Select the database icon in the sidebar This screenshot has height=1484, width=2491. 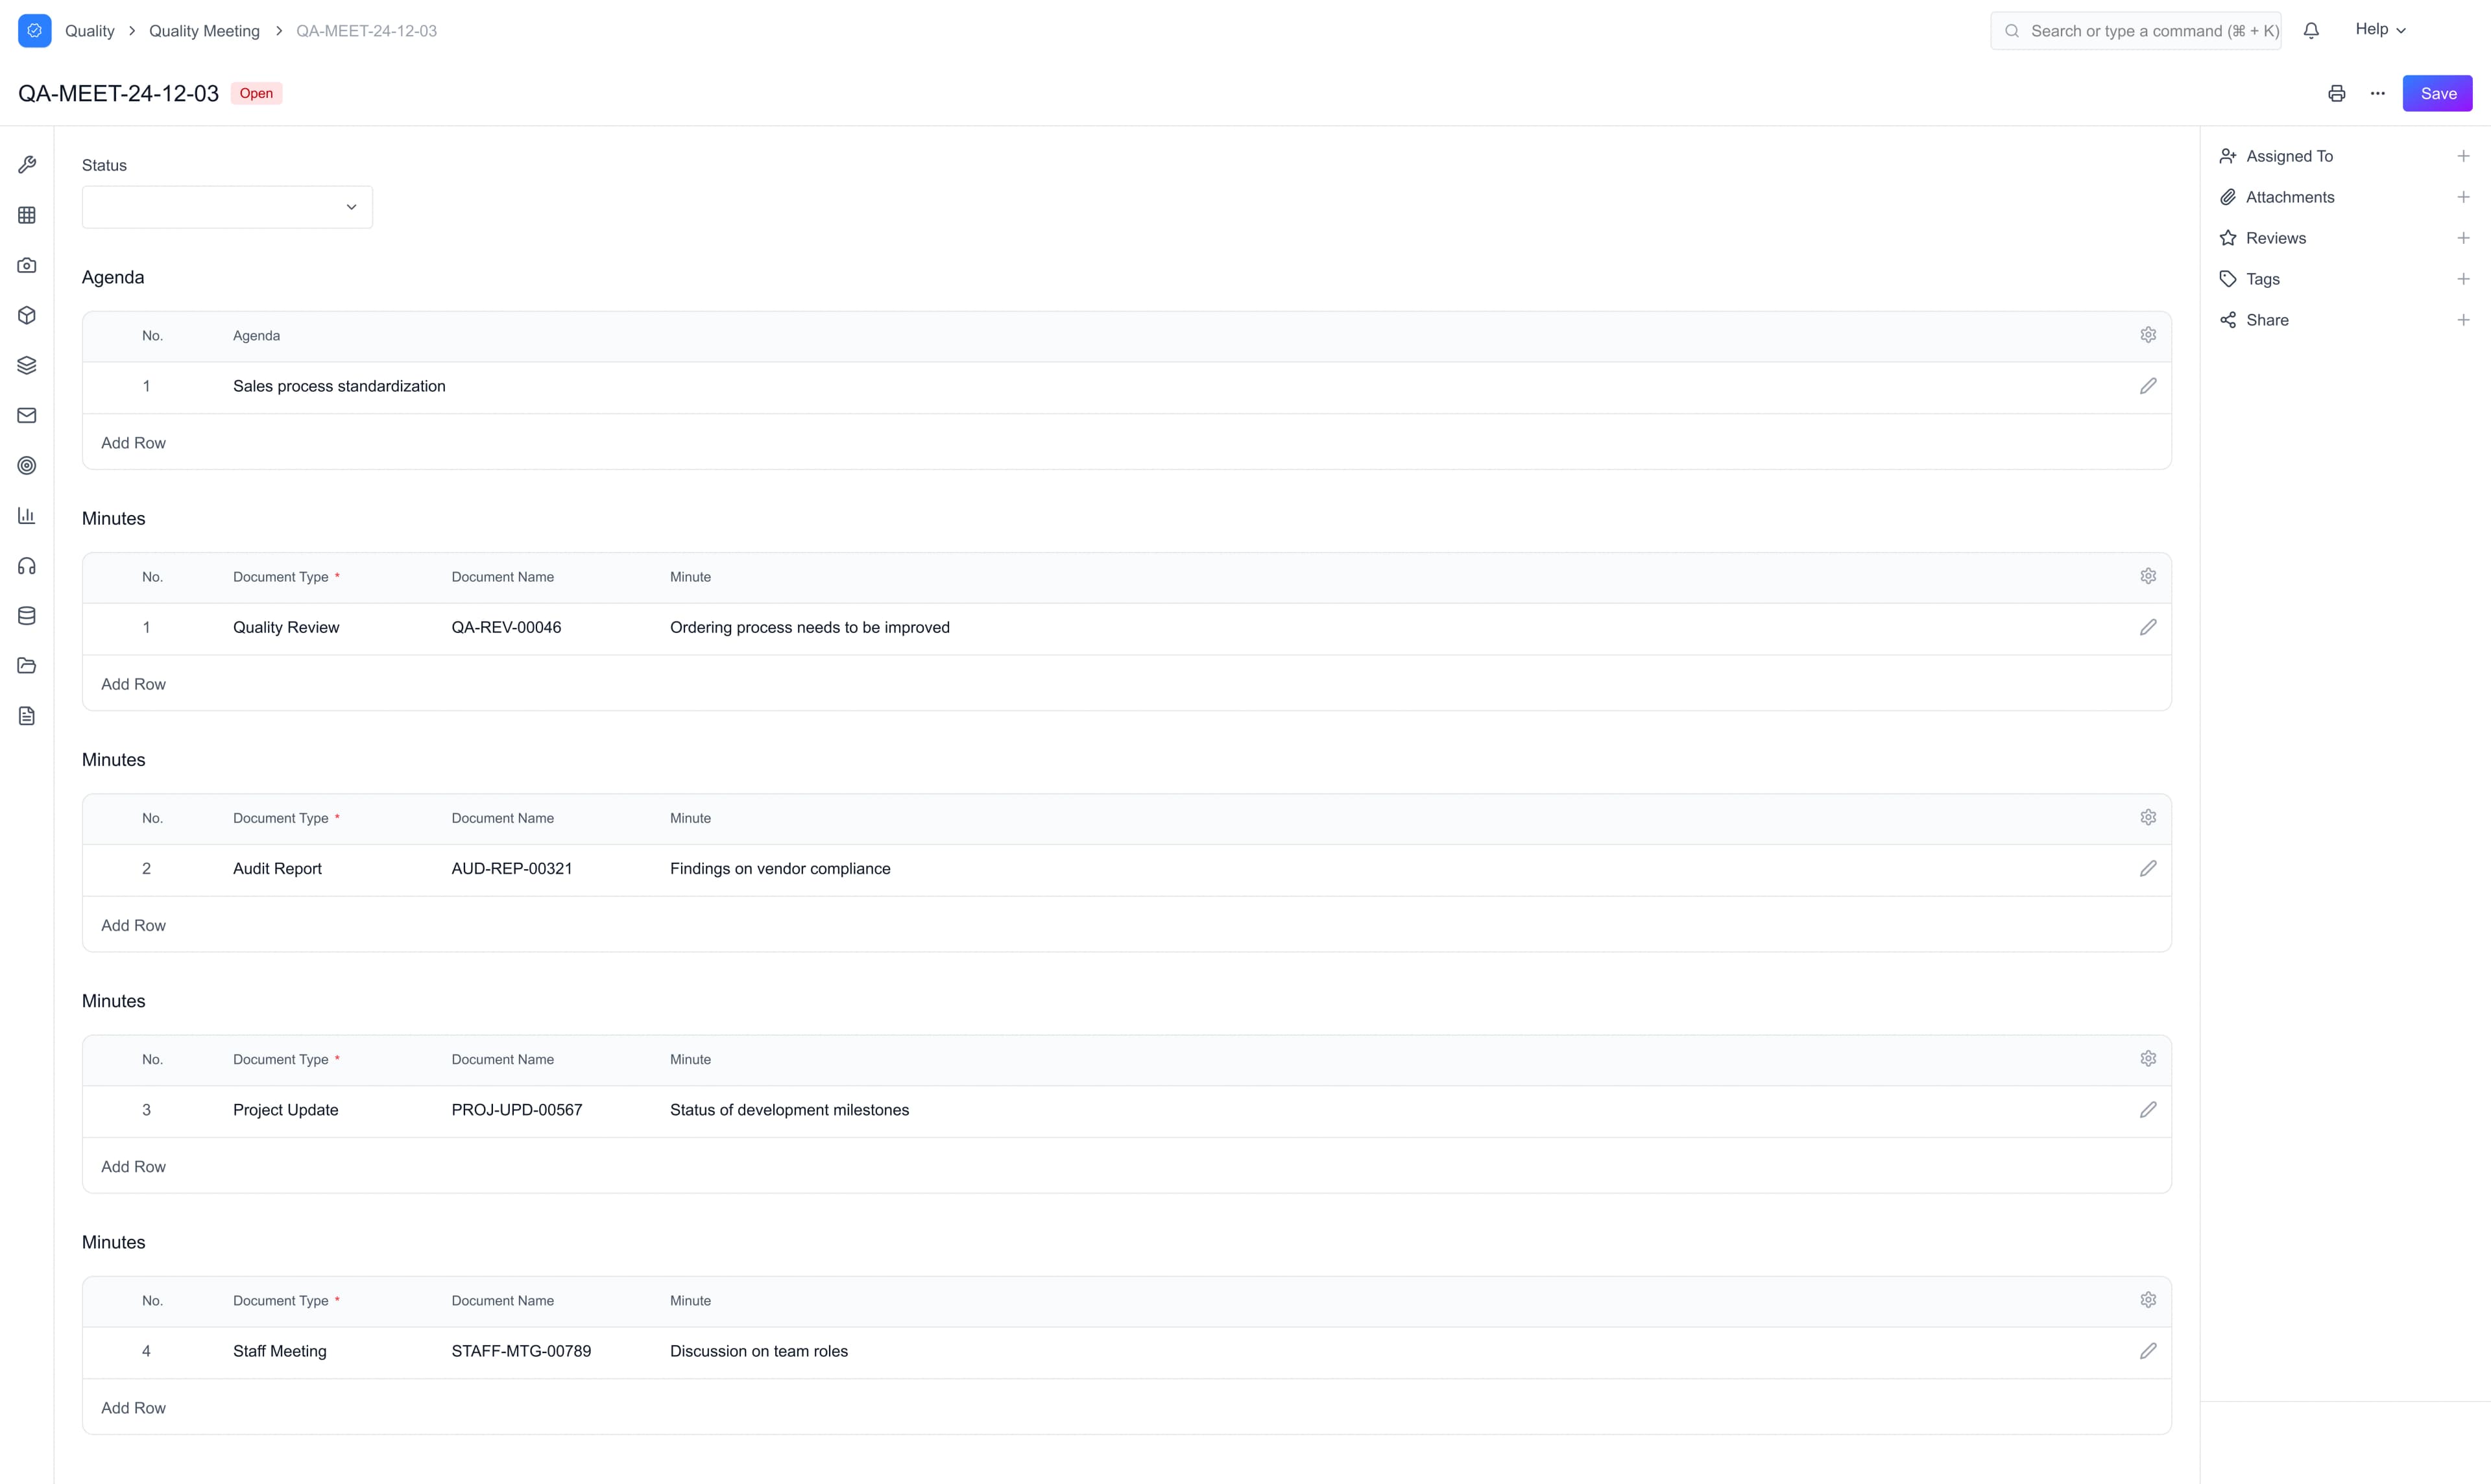click(x=26, y=615)
